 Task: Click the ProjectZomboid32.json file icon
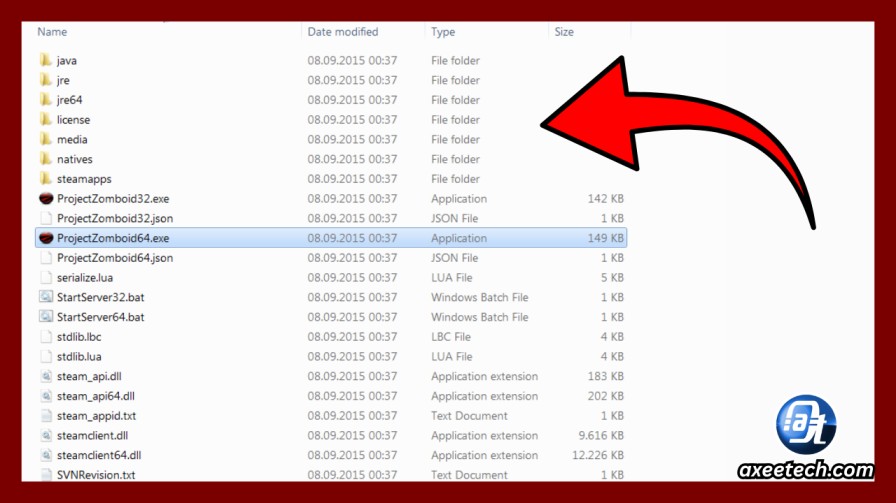coord(46,218)
